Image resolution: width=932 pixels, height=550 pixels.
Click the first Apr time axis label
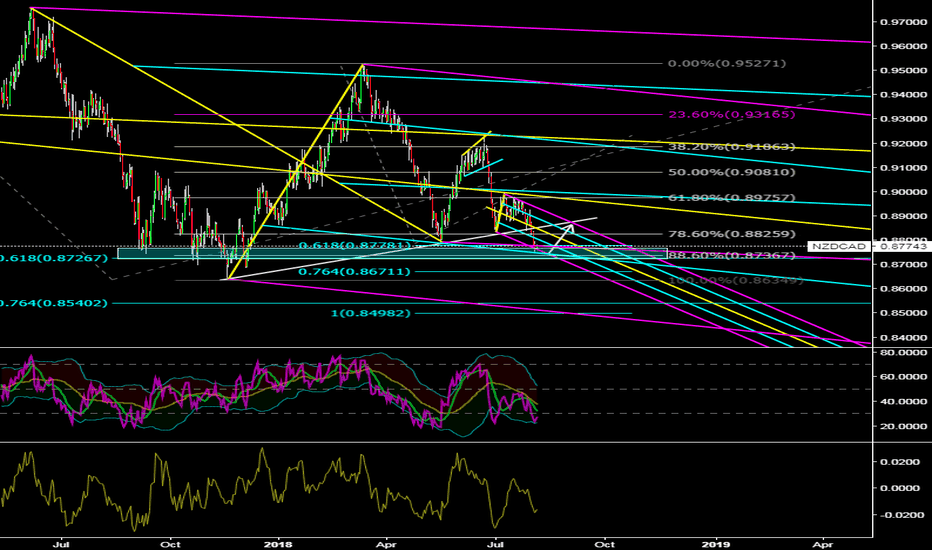387,544
